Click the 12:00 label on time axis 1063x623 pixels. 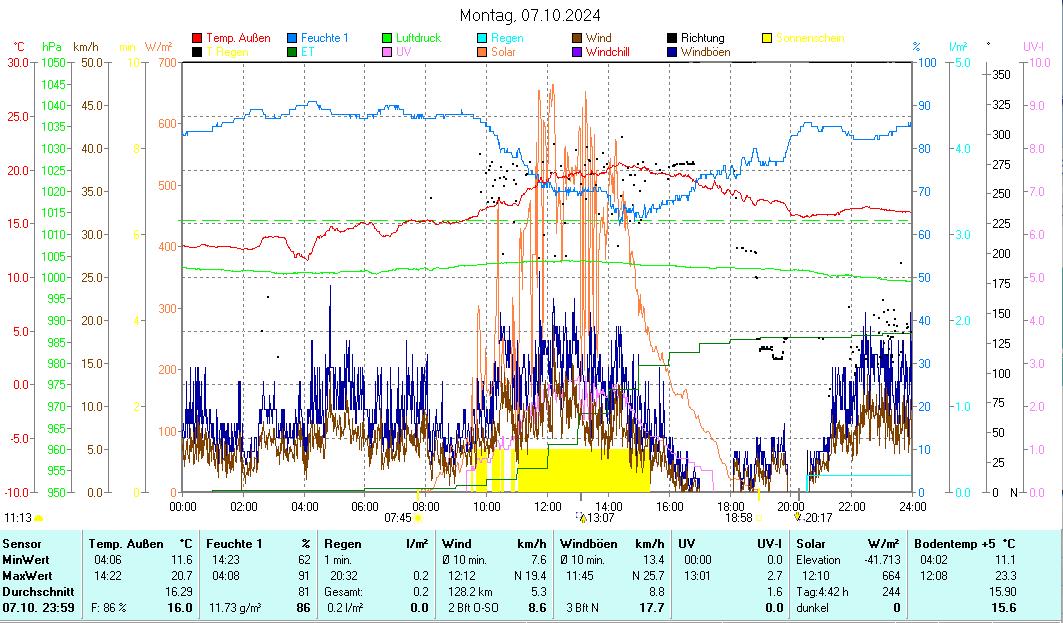click(x=547, y=506)
